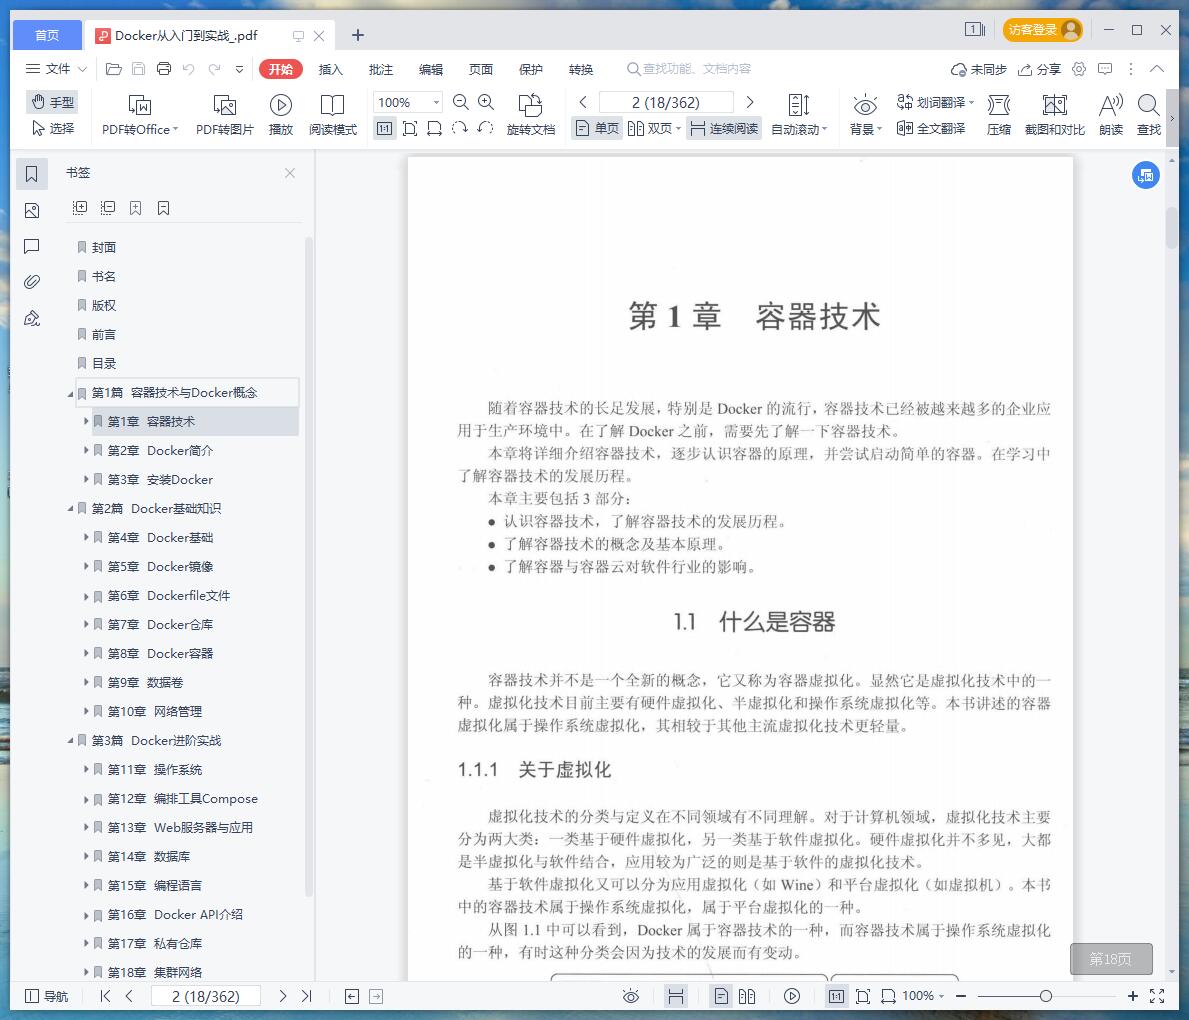The width and height of the screenshot is (1189, 1020).
Task: Click the actual size 1:1 icon in the ribbon
Action: pyautogui.click(x=384, y=129)
